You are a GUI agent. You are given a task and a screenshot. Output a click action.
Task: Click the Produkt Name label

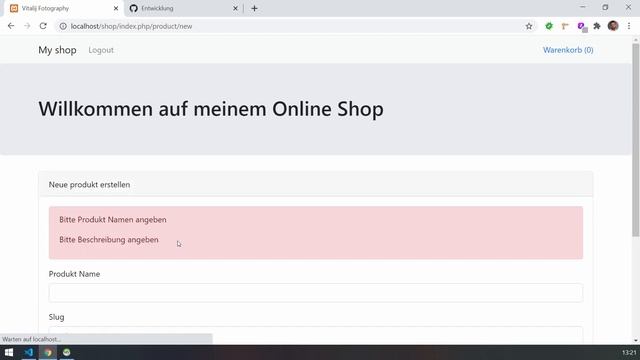pyautogui.click(x=74, y=274)
